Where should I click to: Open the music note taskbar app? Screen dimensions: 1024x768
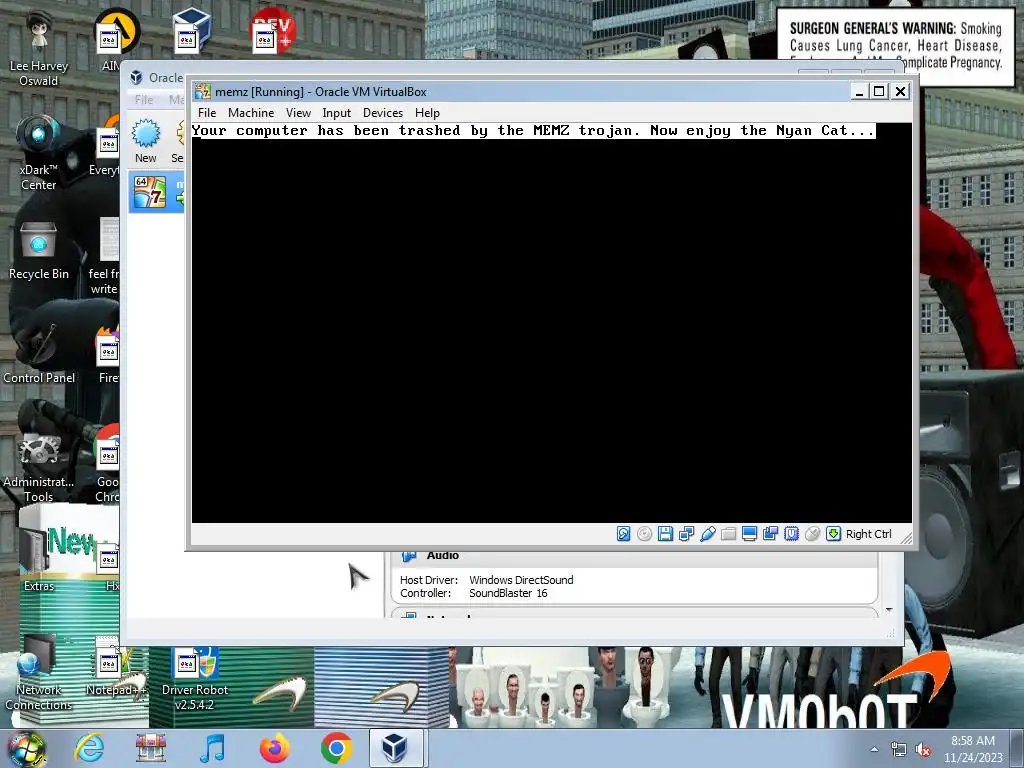[x=212, y=748]
